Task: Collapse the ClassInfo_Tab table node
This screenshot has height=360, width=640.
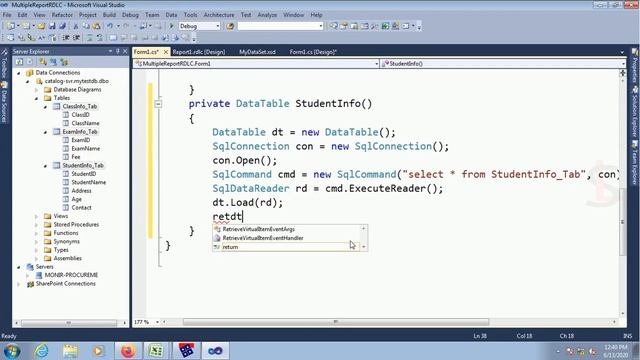Action: coord(45,107)
